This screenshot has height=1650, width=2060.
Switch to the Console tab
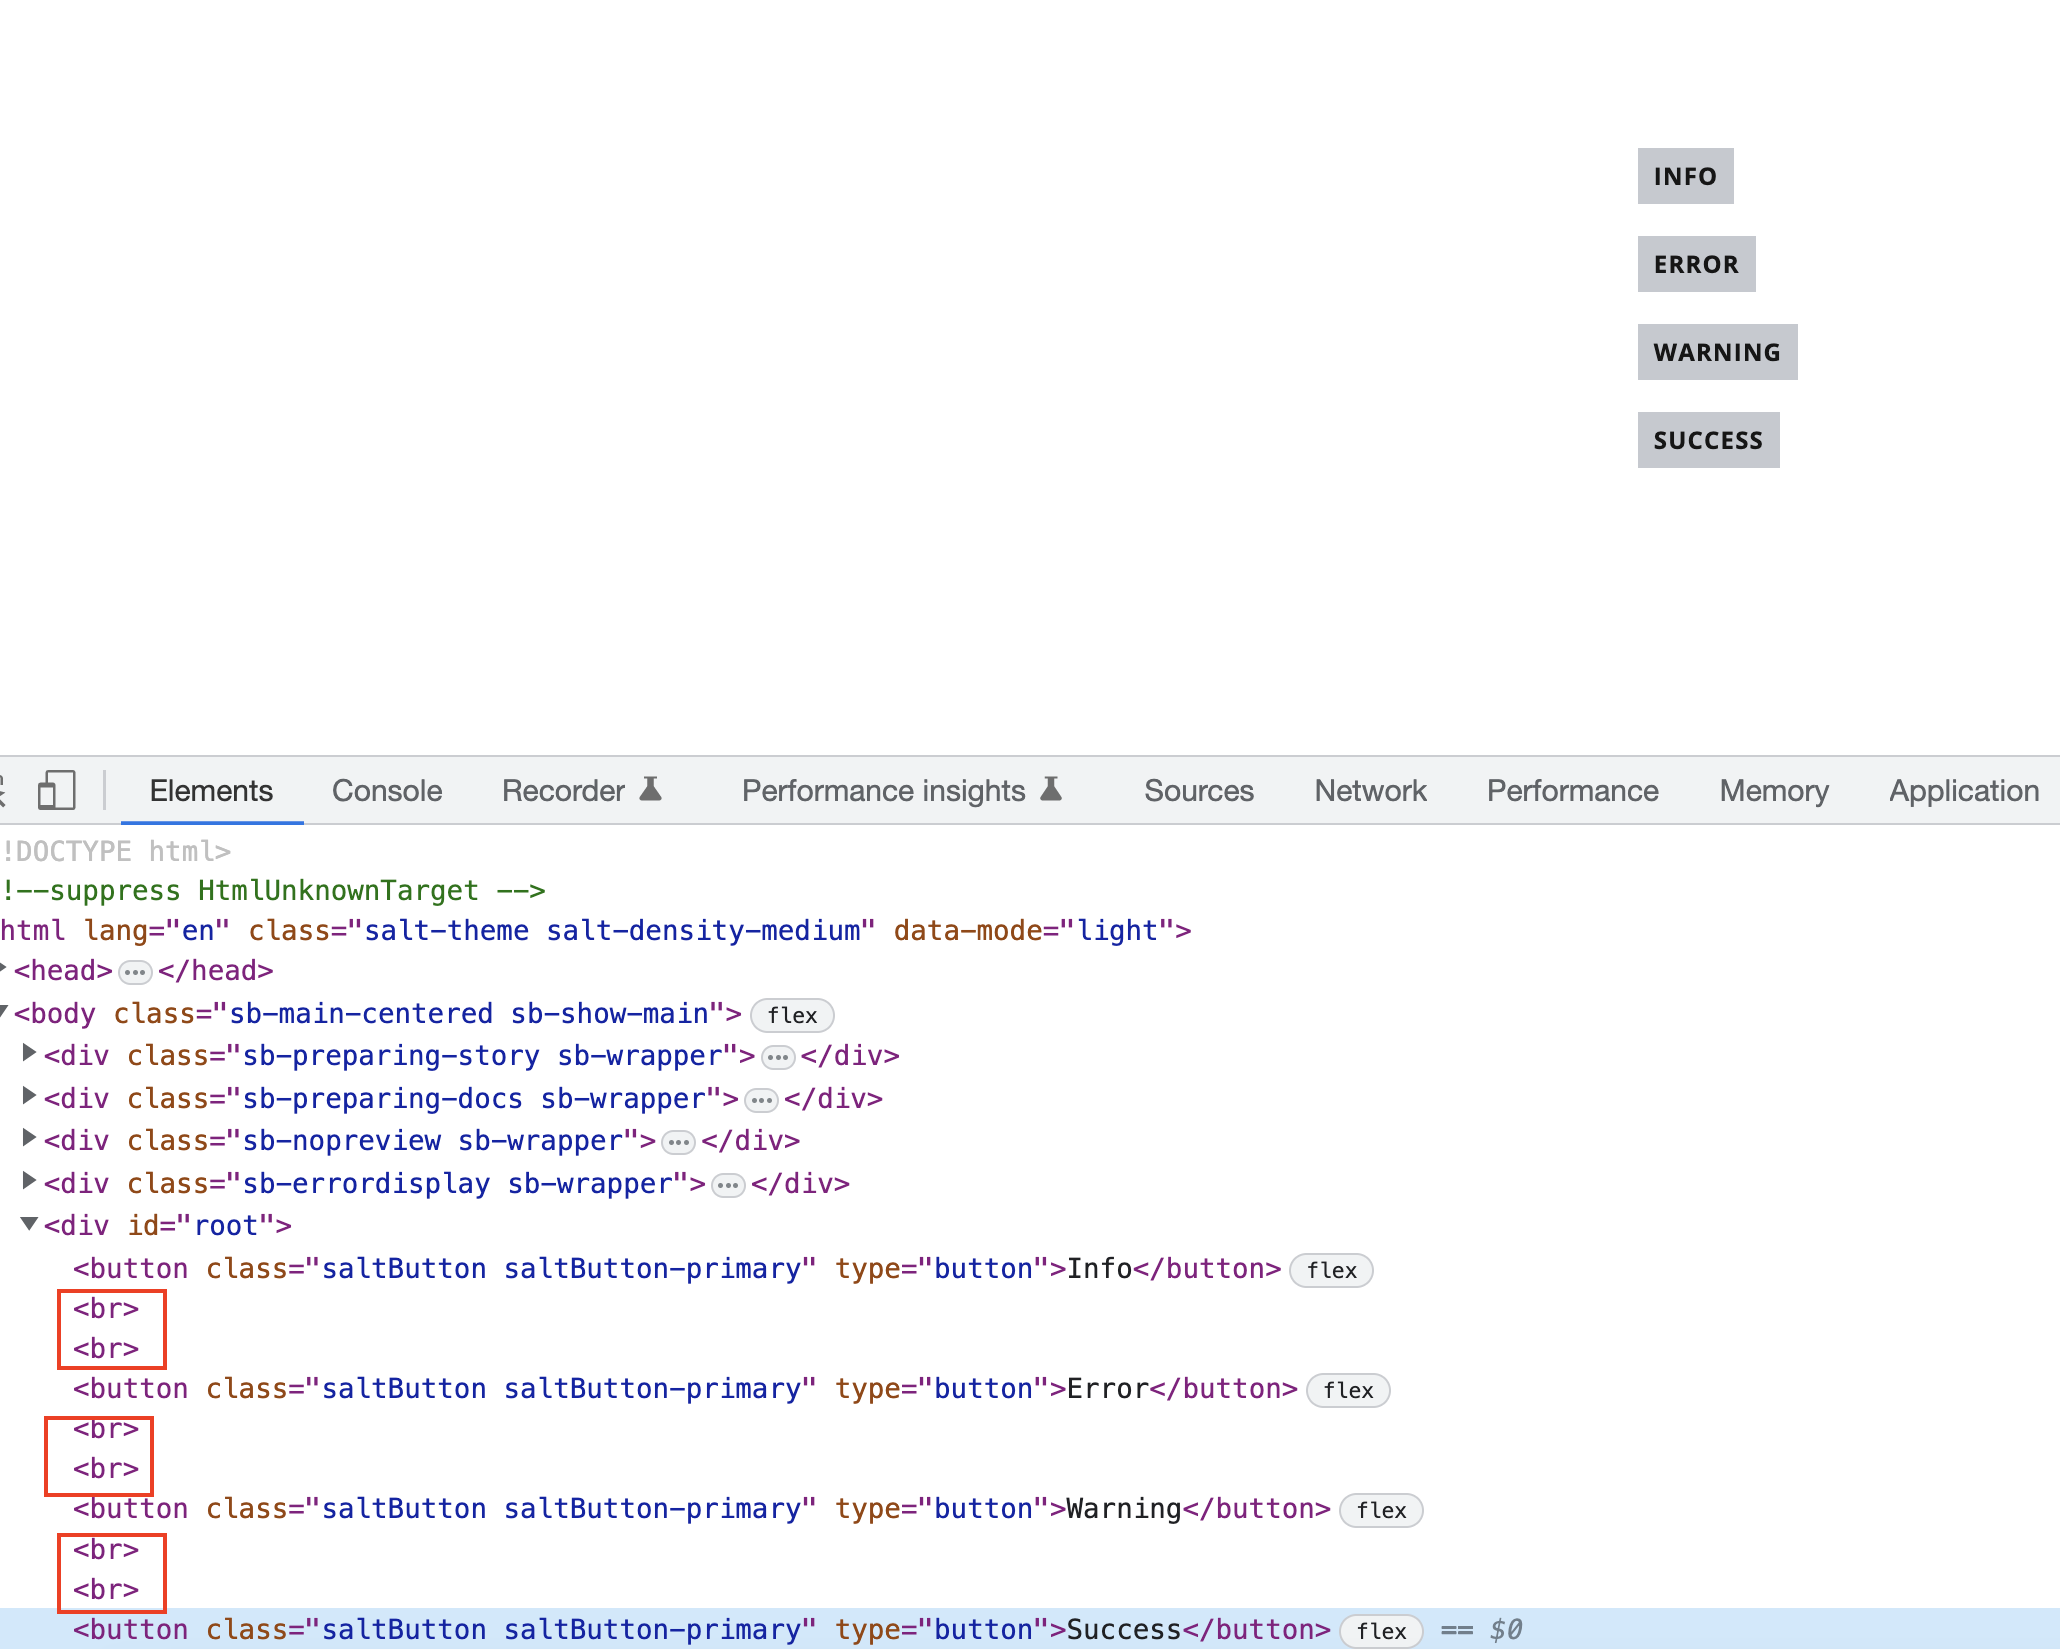[386, 790]
